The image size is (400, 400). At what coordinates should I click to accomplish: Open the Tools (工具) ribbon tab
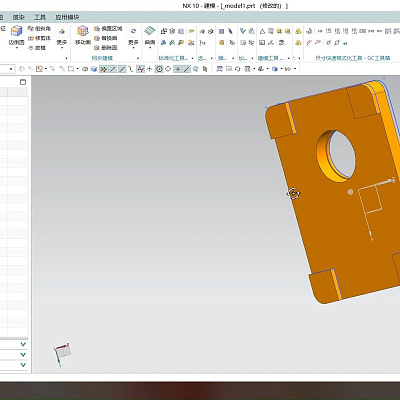coord(40,17)
